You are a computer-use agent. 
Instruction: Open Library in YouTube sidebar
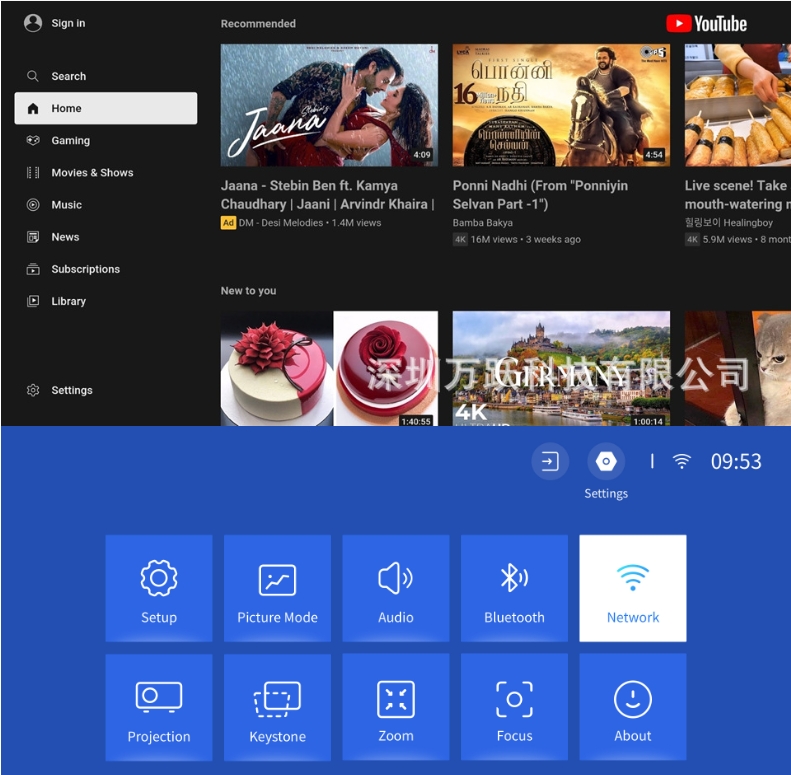click(x=106, y=301)
